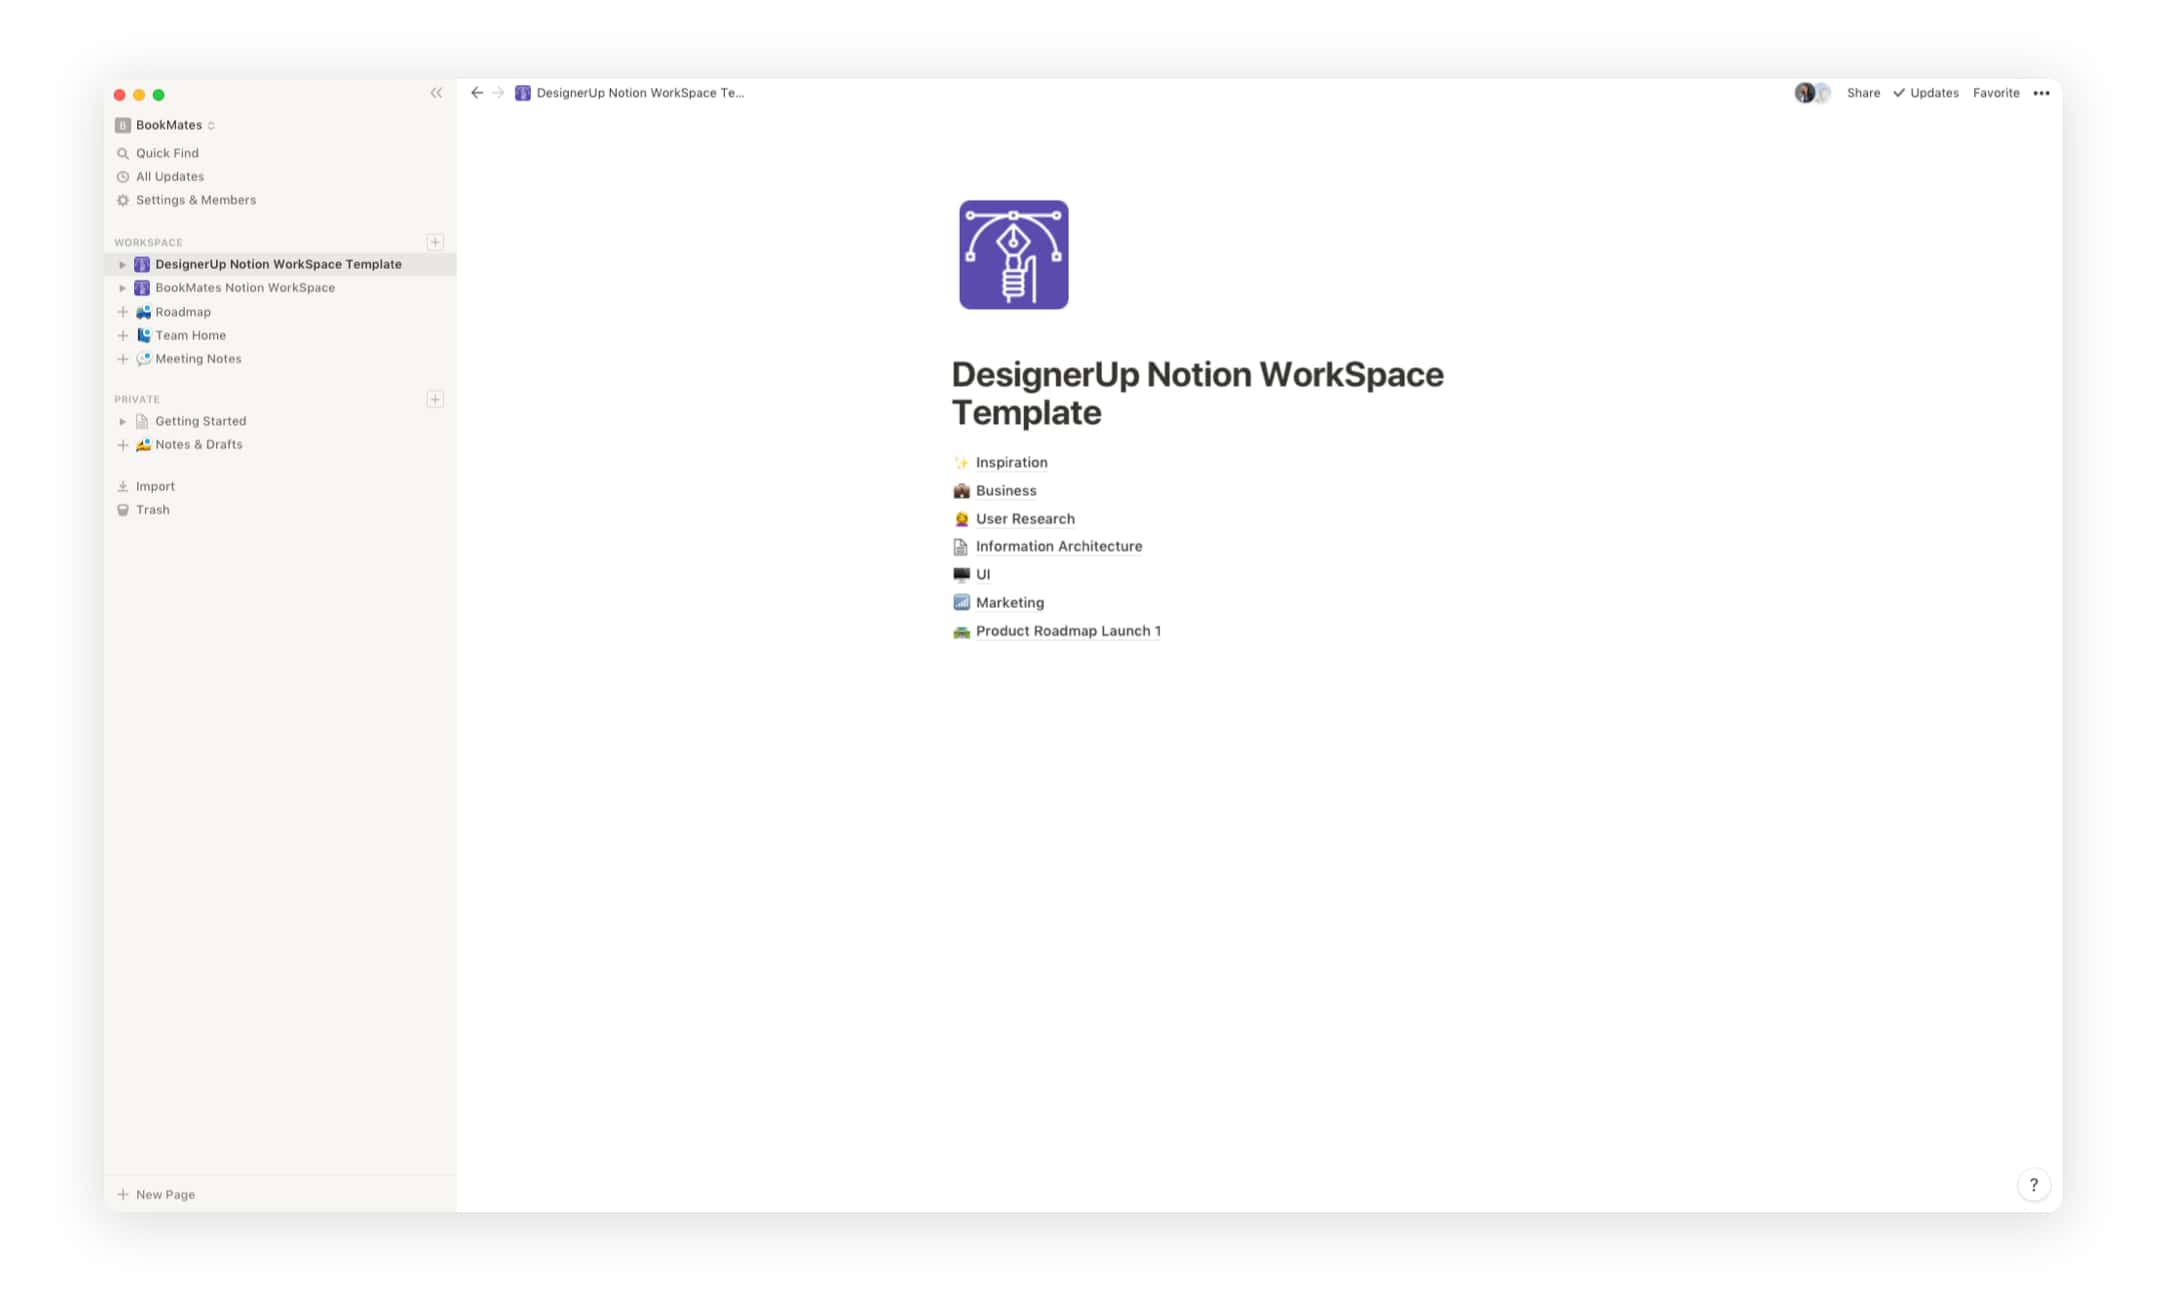Open the Product Roadmap Launch 1 link
The image size is (2167, 1291).
click(x=1068, y=631)
